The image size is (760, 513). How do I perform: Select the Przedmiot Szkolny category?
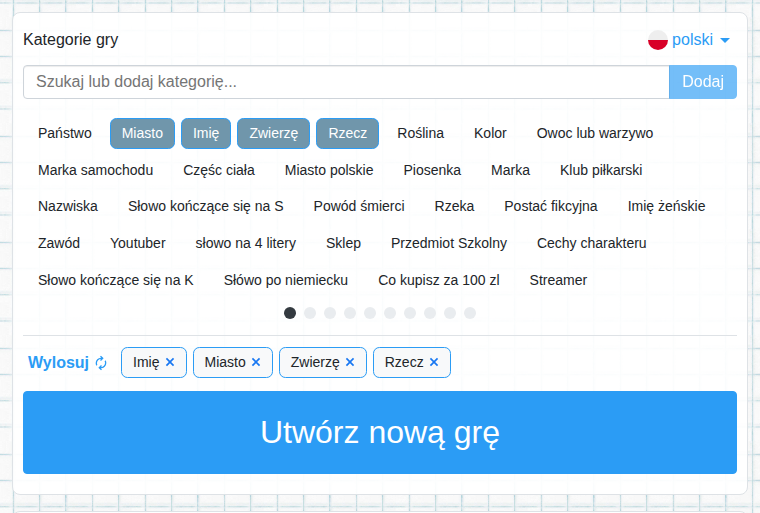pos(449,243)
